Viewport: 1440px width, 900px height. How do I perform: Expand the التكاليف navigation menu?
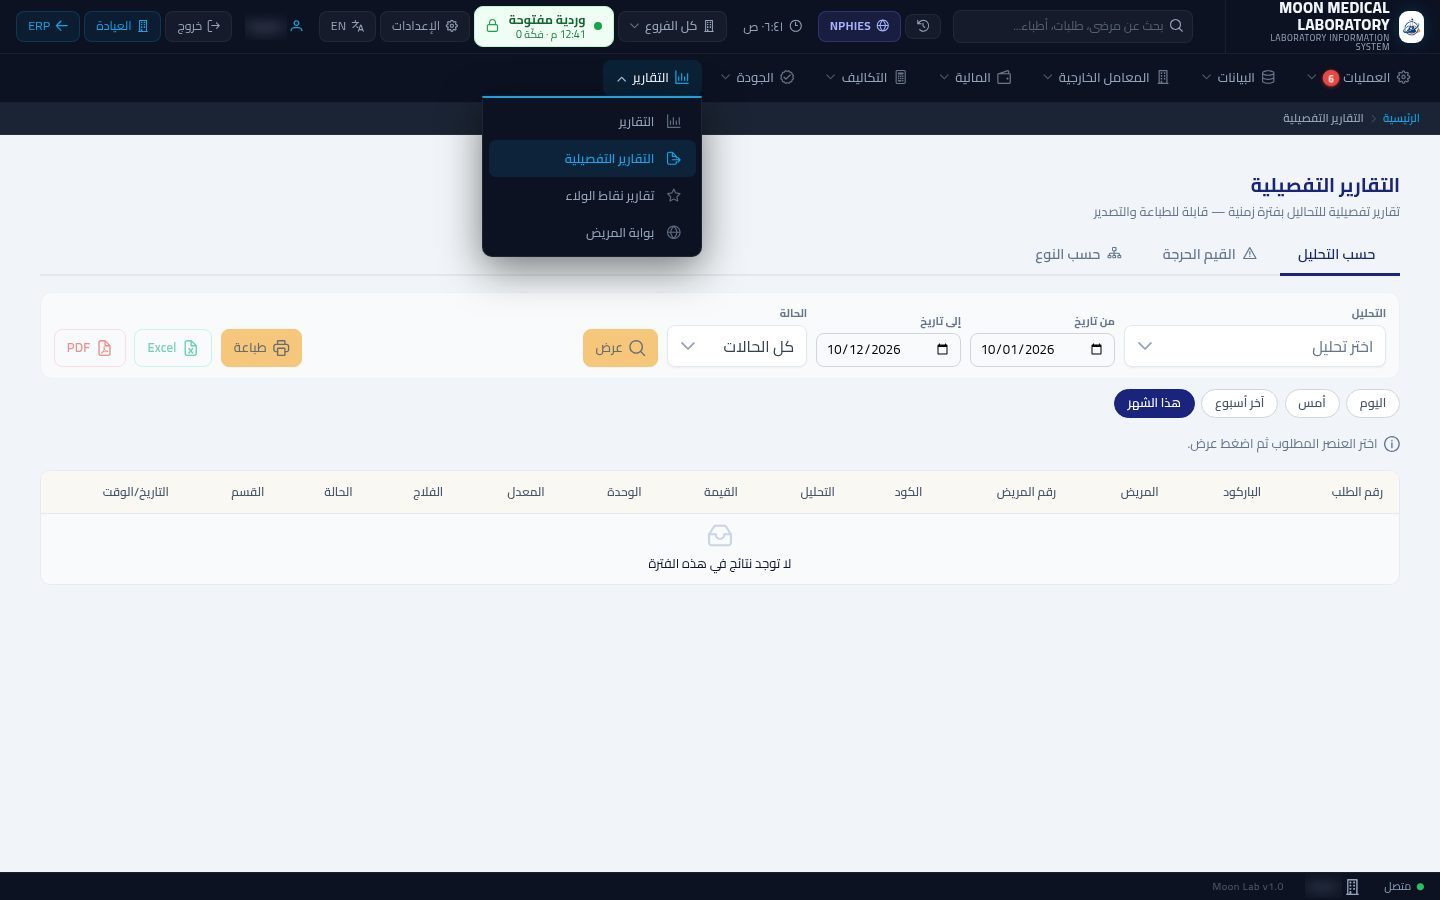point(866,77)
